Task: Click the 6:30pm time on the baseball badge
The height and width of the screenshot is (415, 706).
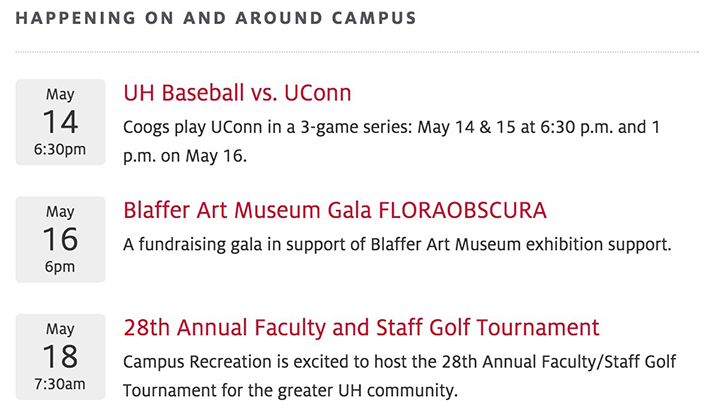Action: coord(60,150)
